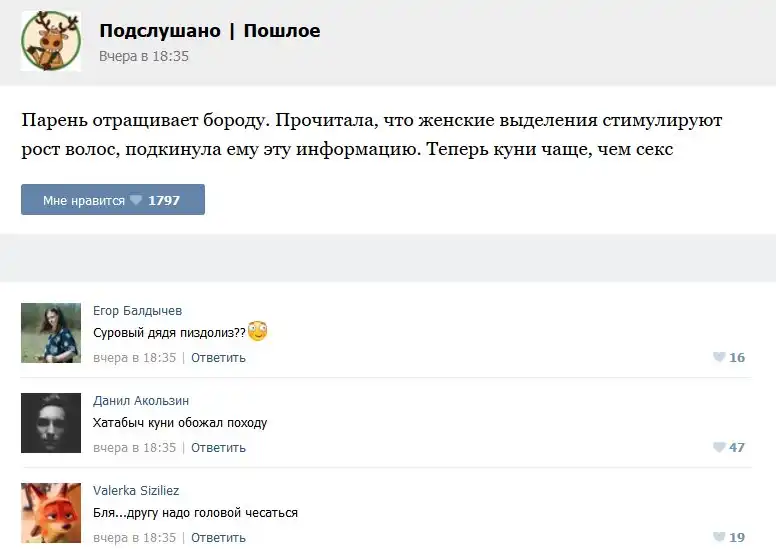776x549 pixels.
Task: Click «Ответить» under Данил Акользин's comment
Action: coord(218,447)
